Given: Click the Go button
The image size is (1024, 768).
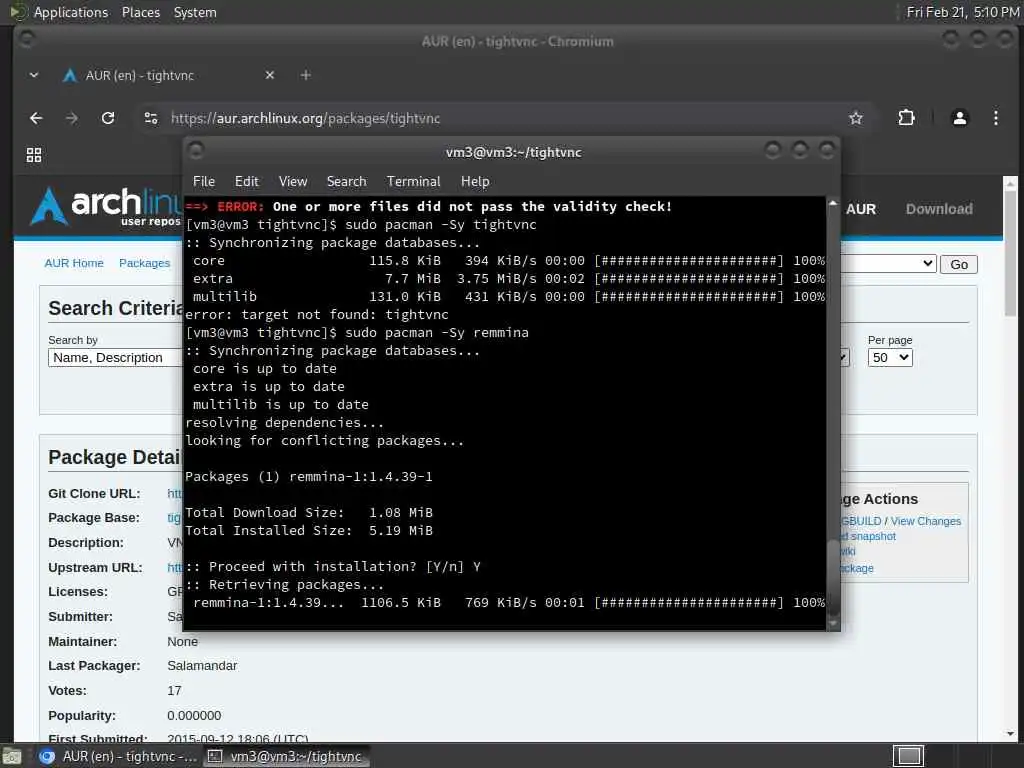Looking at the screenshot, I should coord(959,264).
